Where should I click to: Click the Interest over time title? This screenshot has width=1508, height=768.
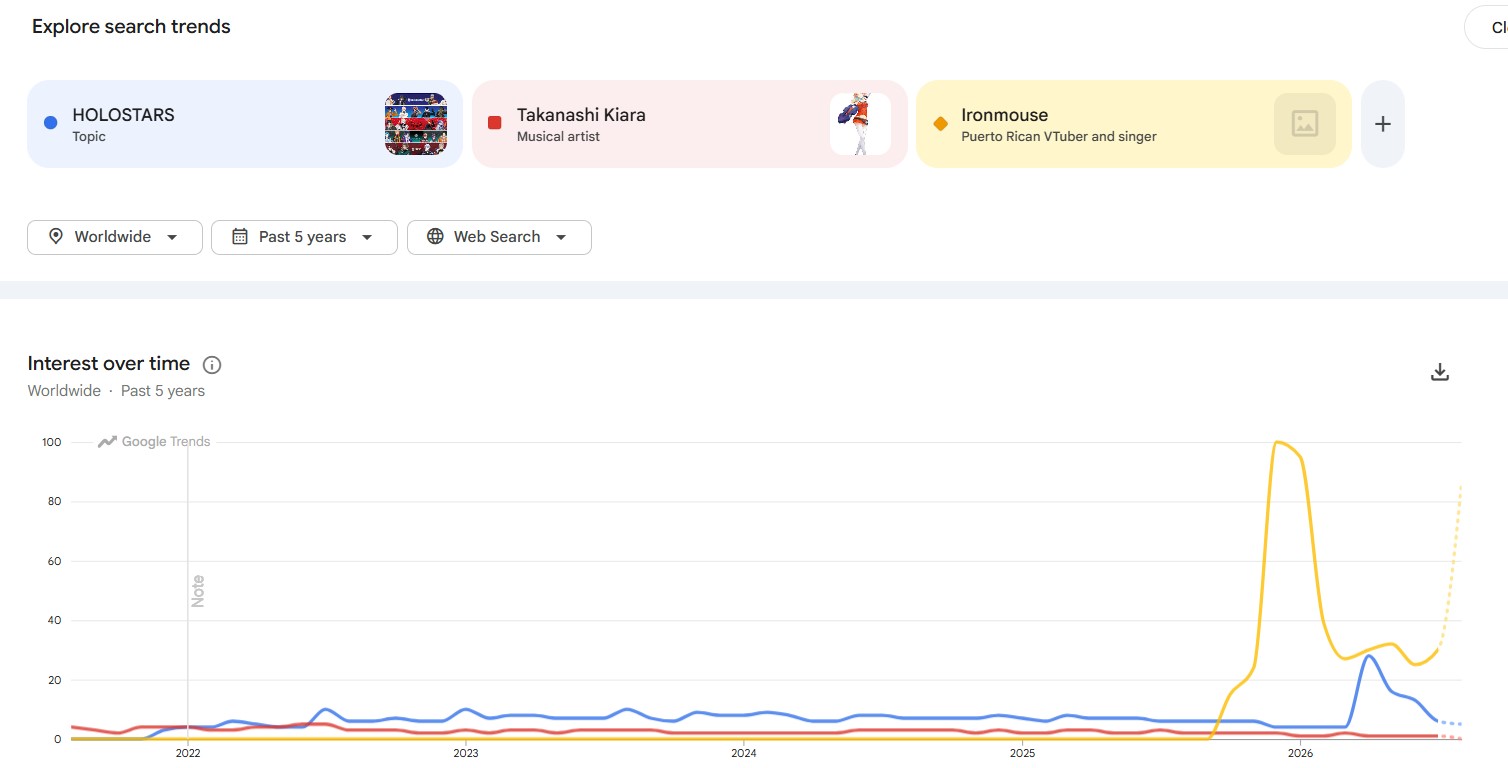[109, 364]
